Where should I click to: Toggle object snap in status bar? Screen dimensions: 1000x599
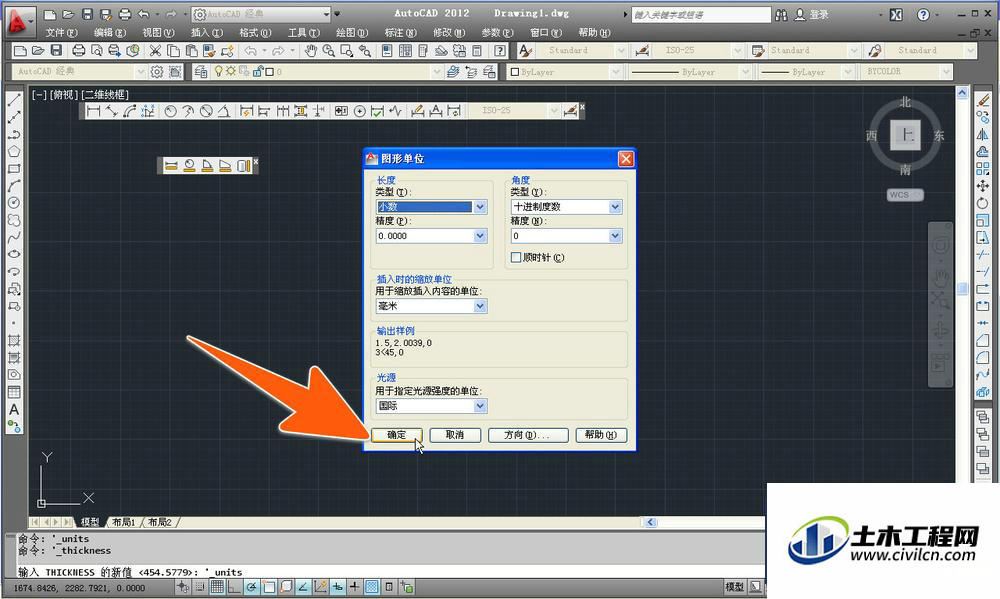[x=268, y=586]
